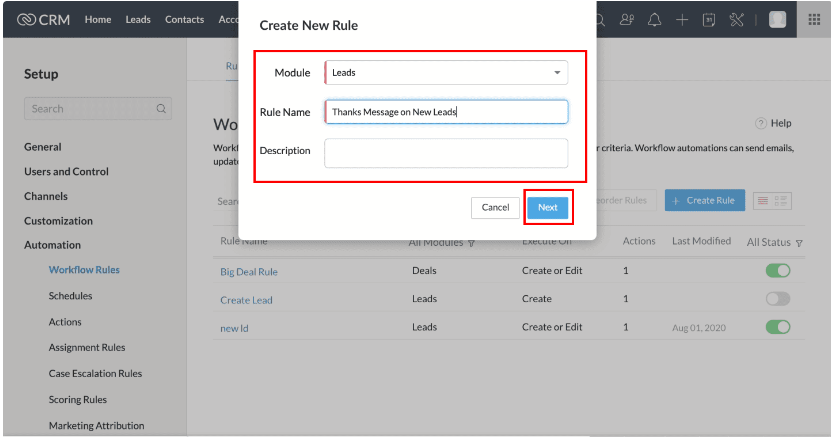Click the Aug 01, 2020 date cell
The width and height of the screenshot is (831, 437).
click(x=699, y=328)
